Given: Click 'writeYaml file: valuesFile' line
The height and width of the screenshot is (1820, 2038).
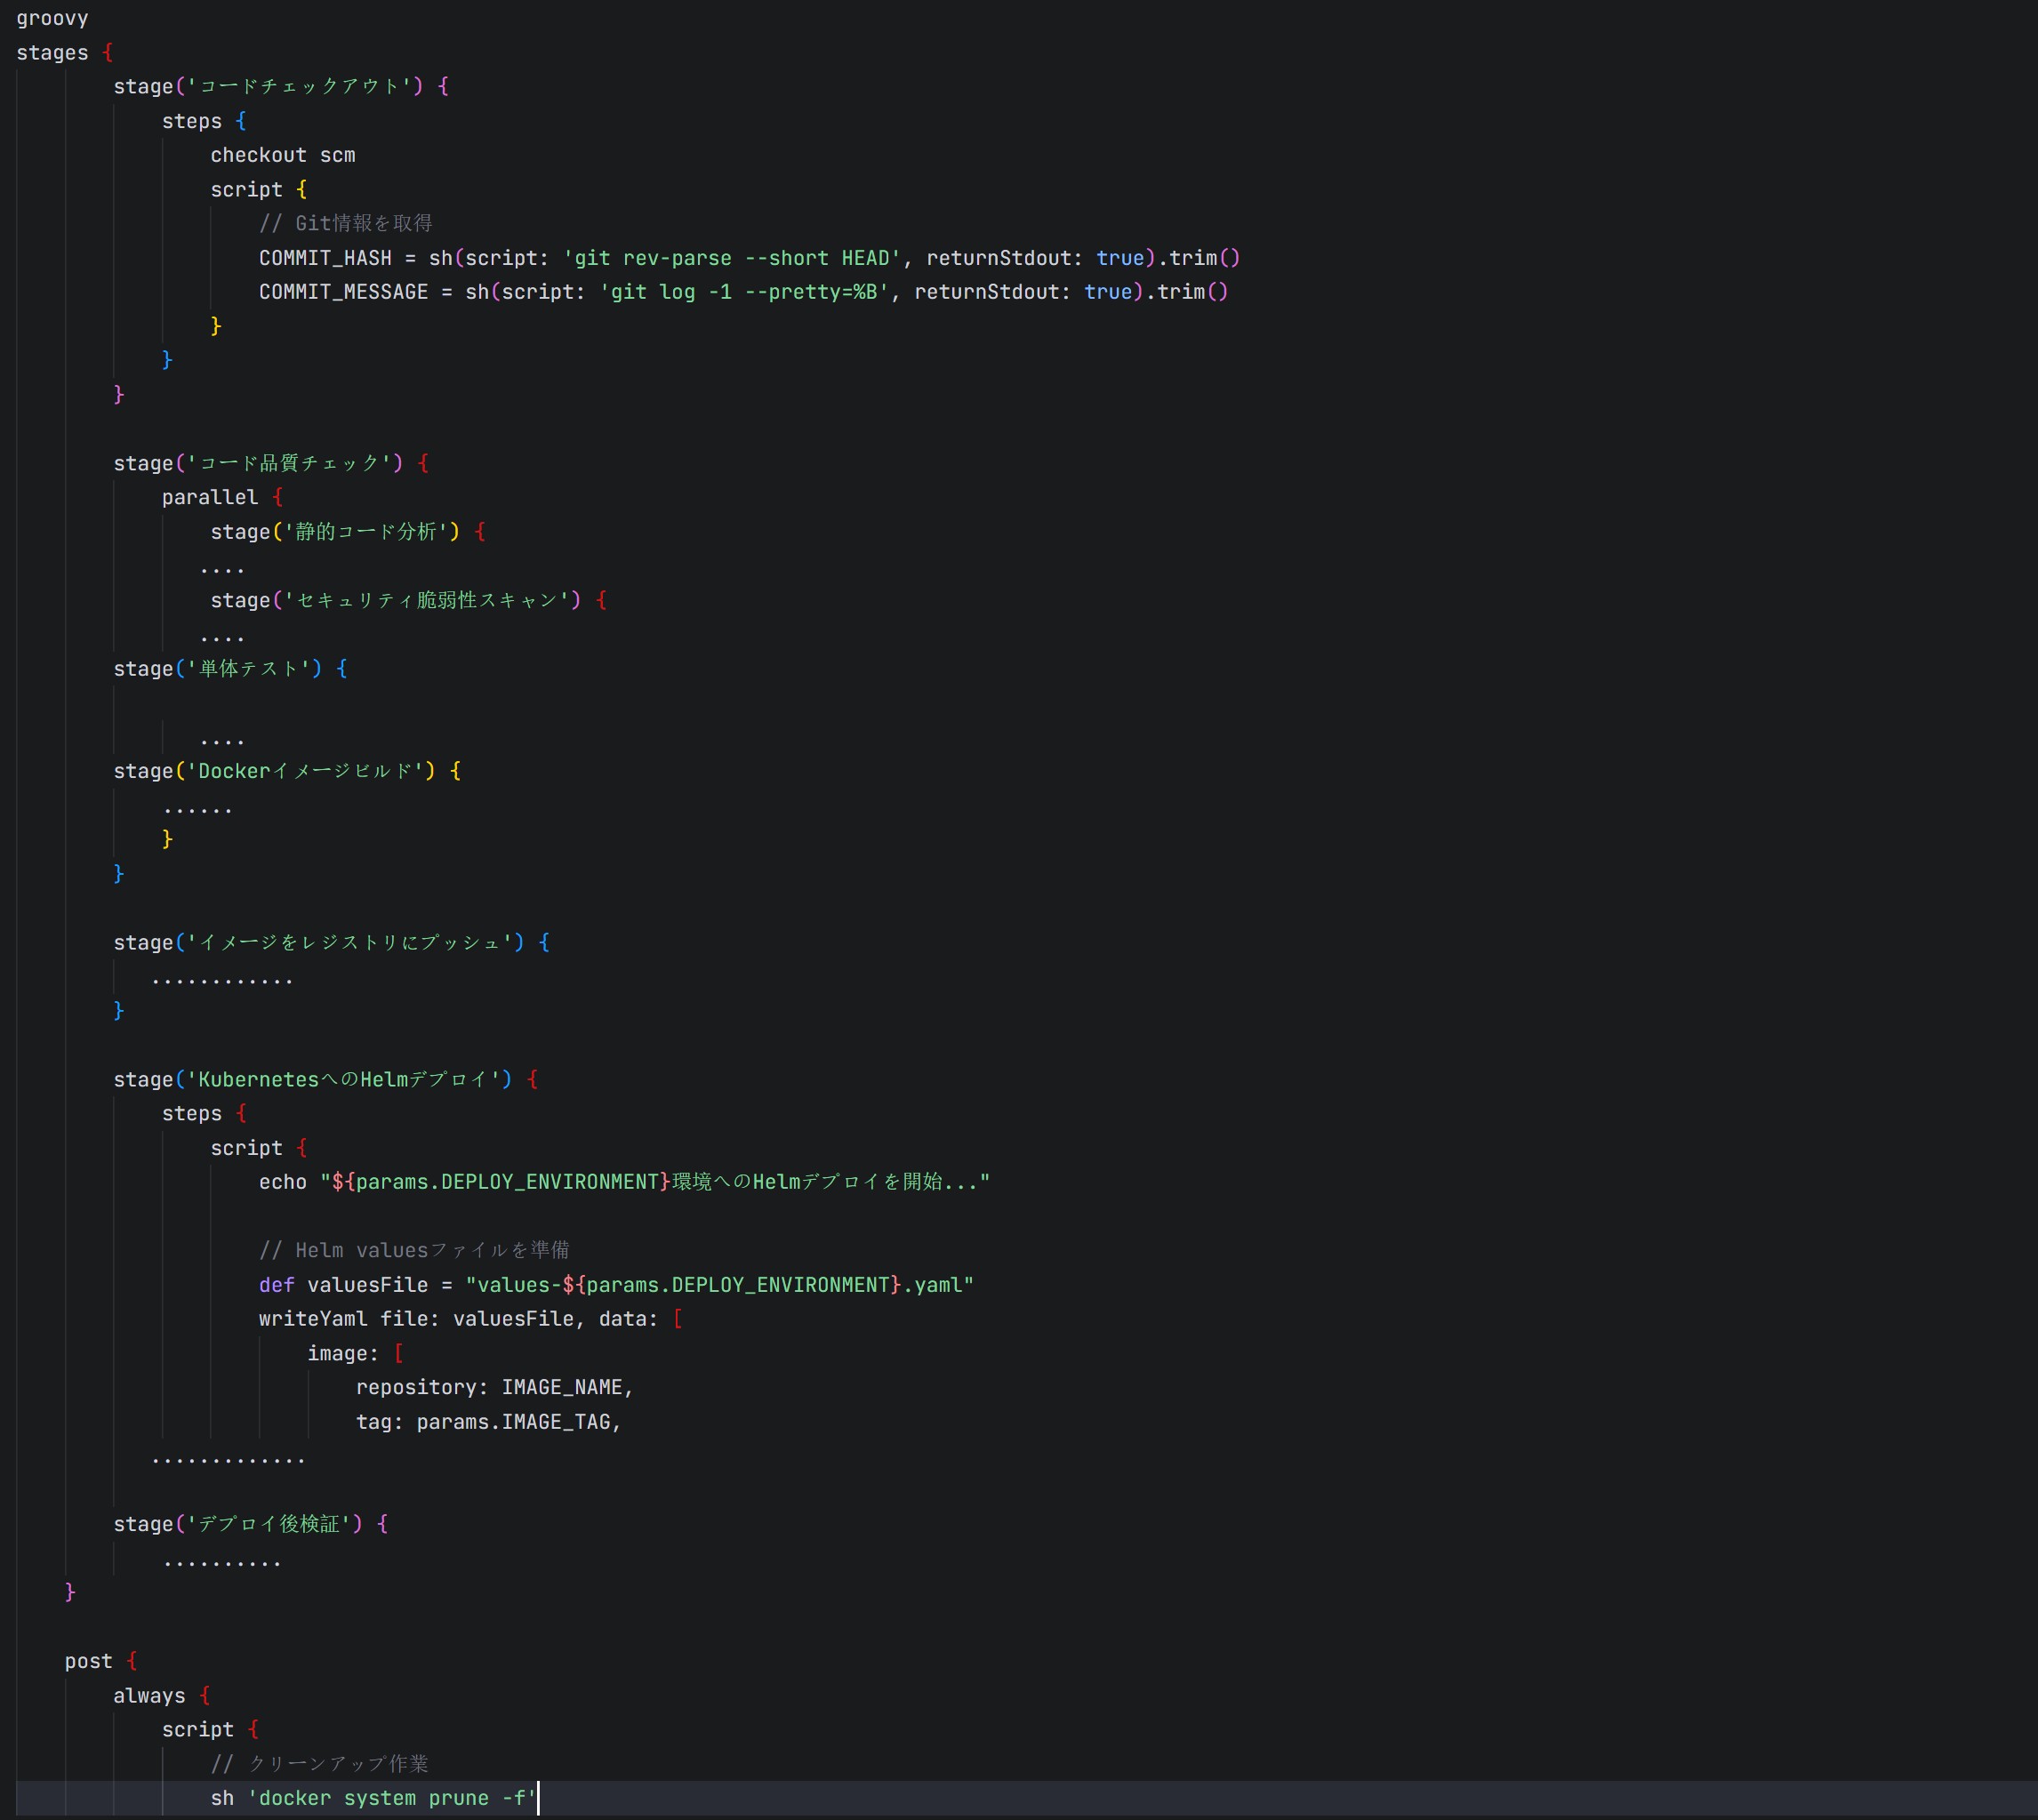Looking at the screenshot, I should [x=416, y=1319].
